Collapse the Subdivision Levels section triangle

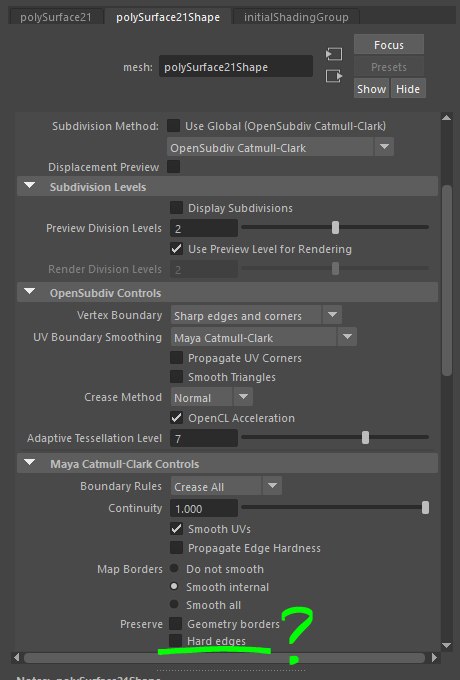[x=29, y=186]
